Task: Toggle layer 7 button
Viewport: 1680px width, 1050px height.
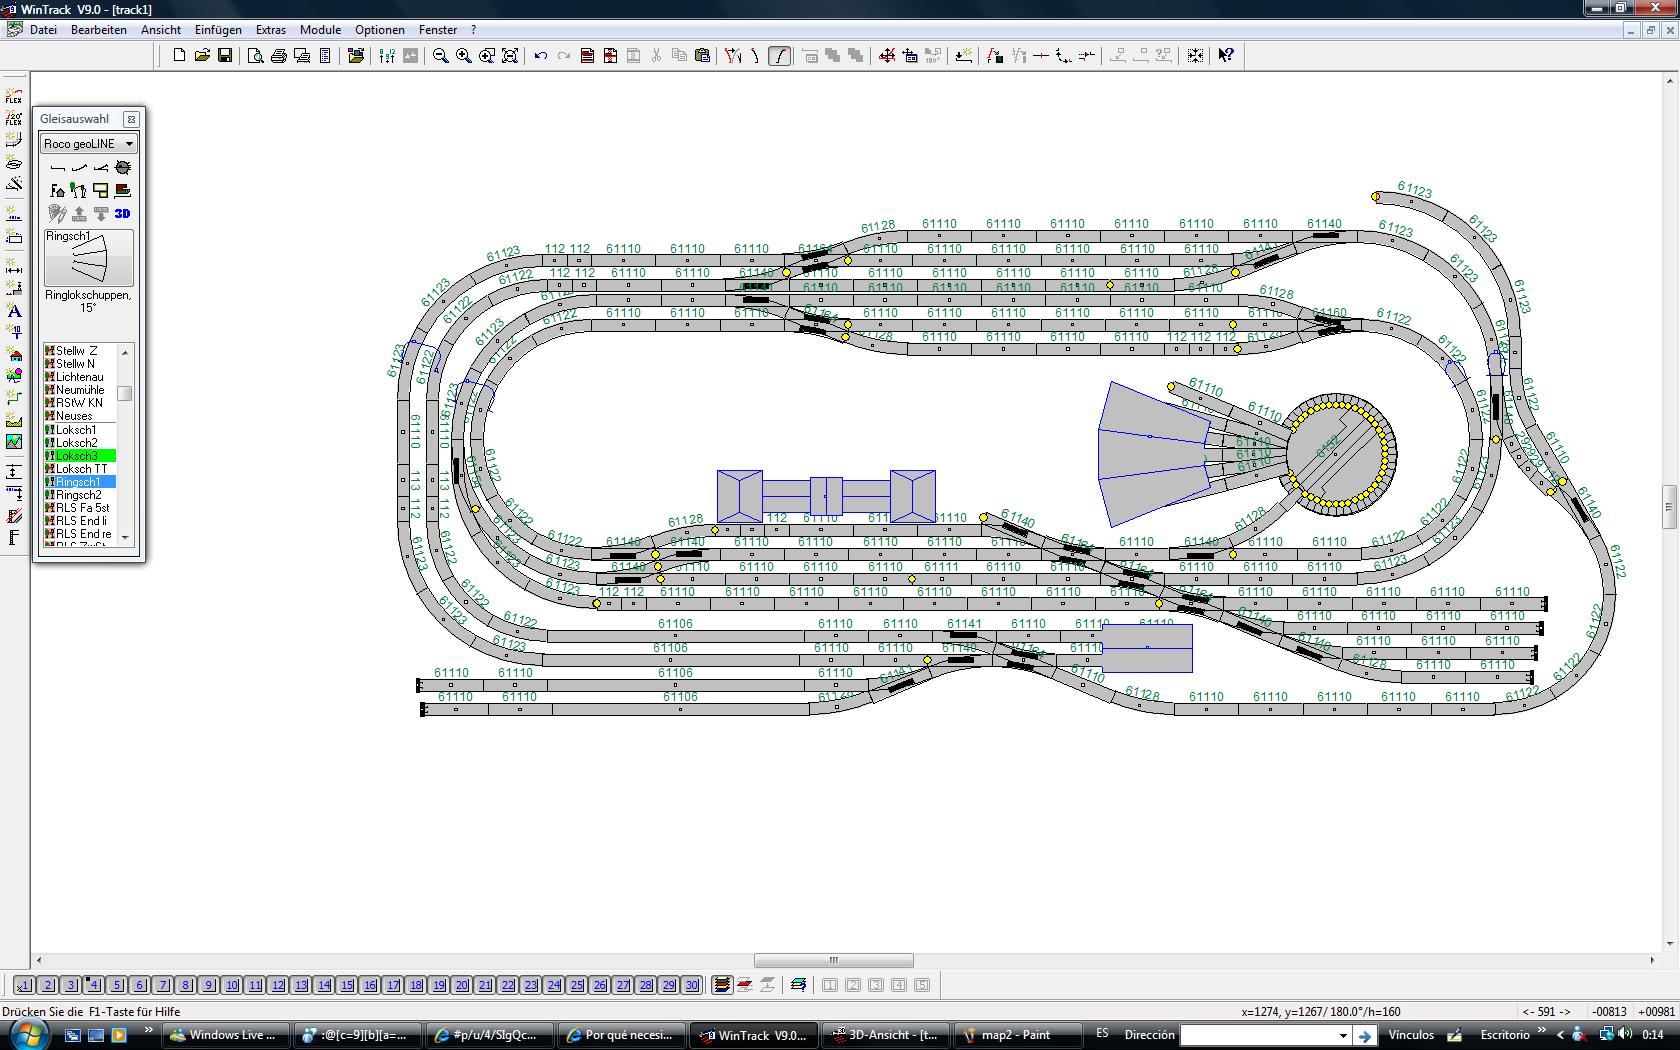Action: 162,985
